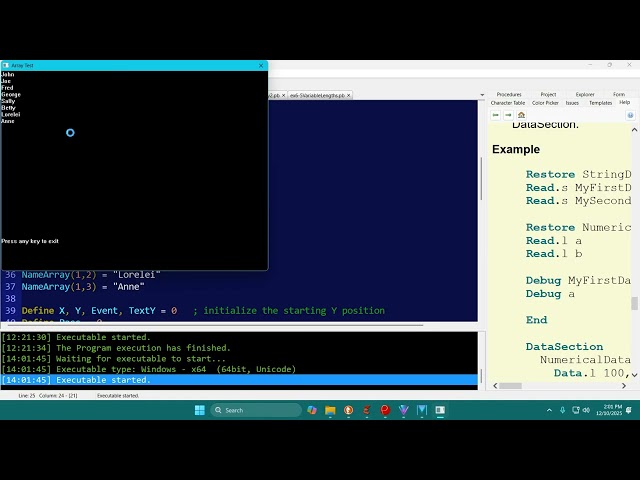Click the Help panel scroll down arrow
This screenshot has height=480, width=640.
[x=634, y=374]
